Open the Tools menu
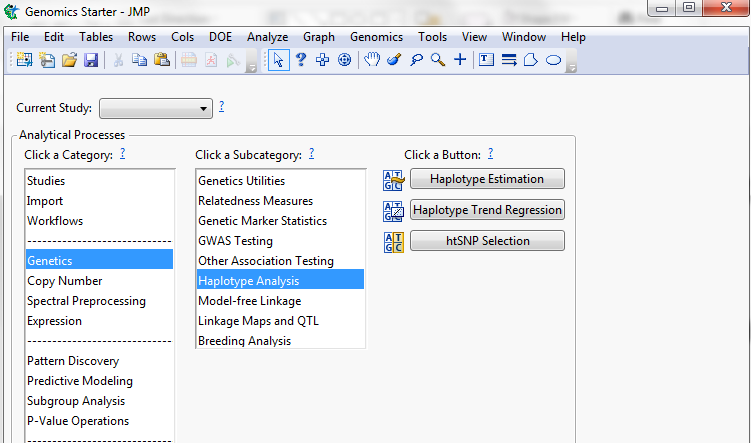 point(432,37)
